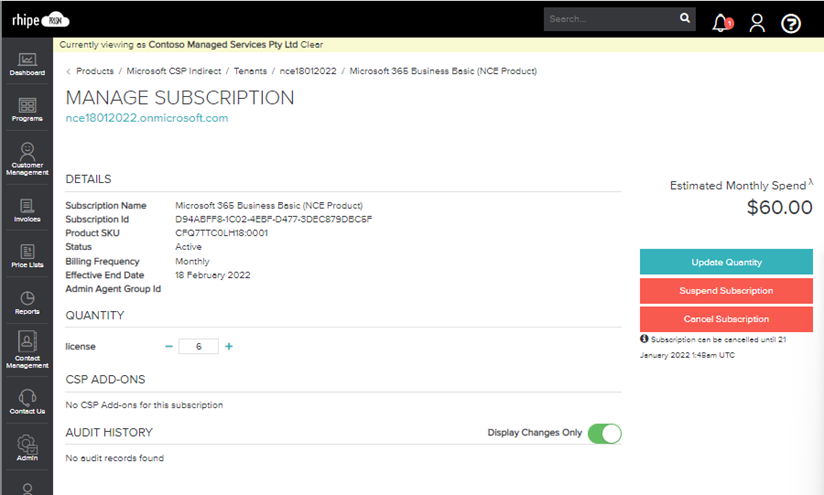Open the nce18012022.onmicrosoft.com link

pos(147,118)
